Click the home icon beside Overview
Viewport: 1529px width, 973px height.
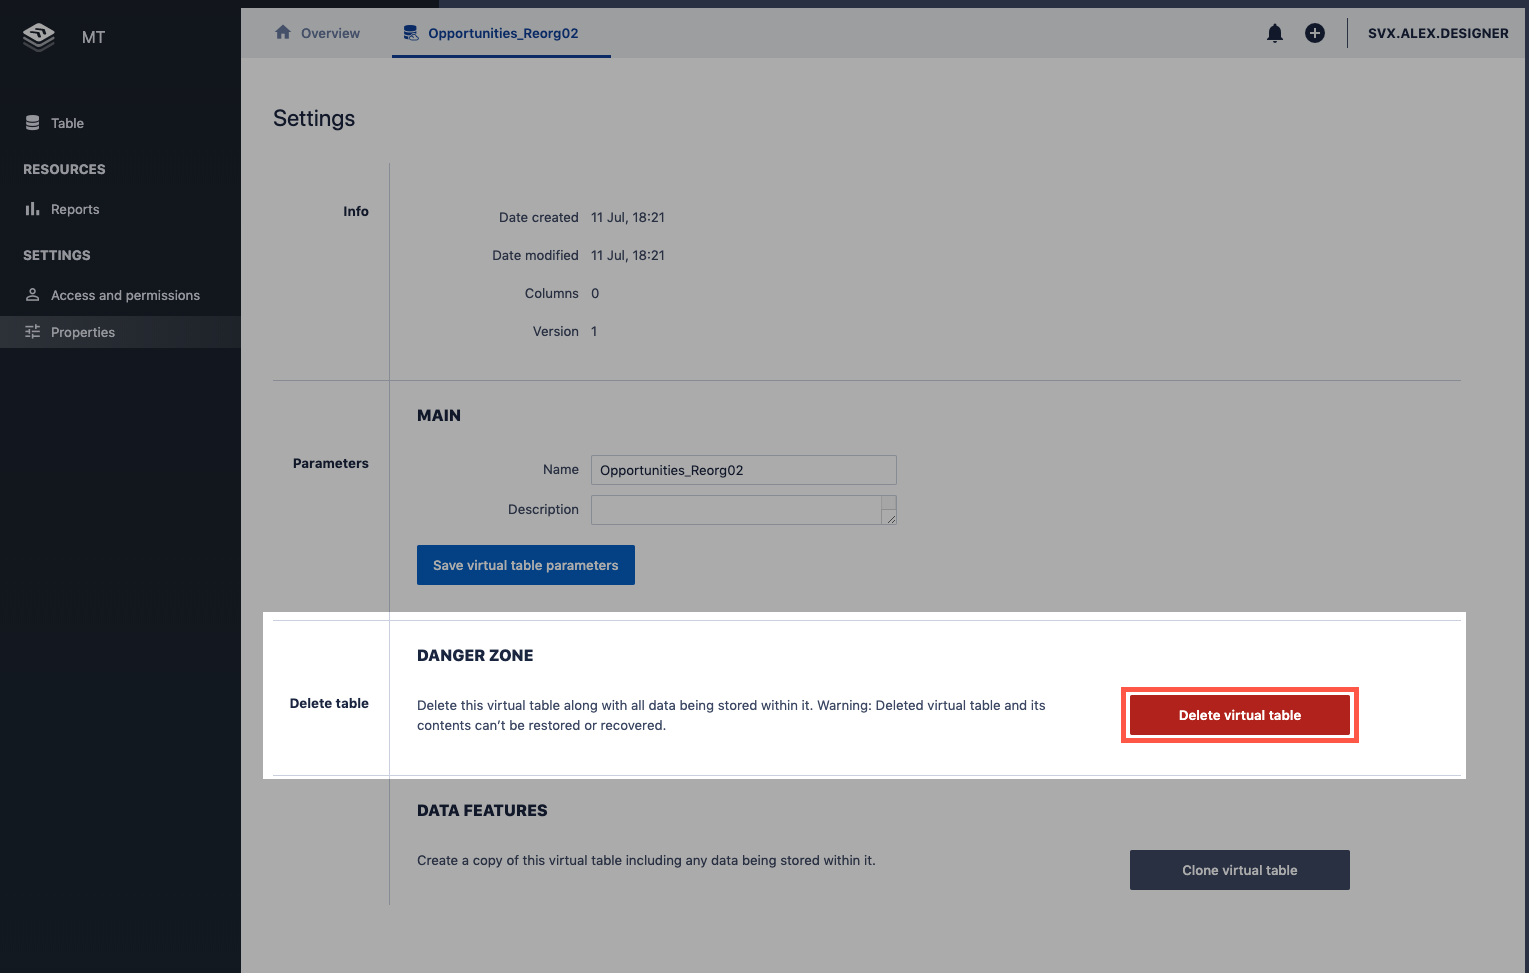(283, 33)
